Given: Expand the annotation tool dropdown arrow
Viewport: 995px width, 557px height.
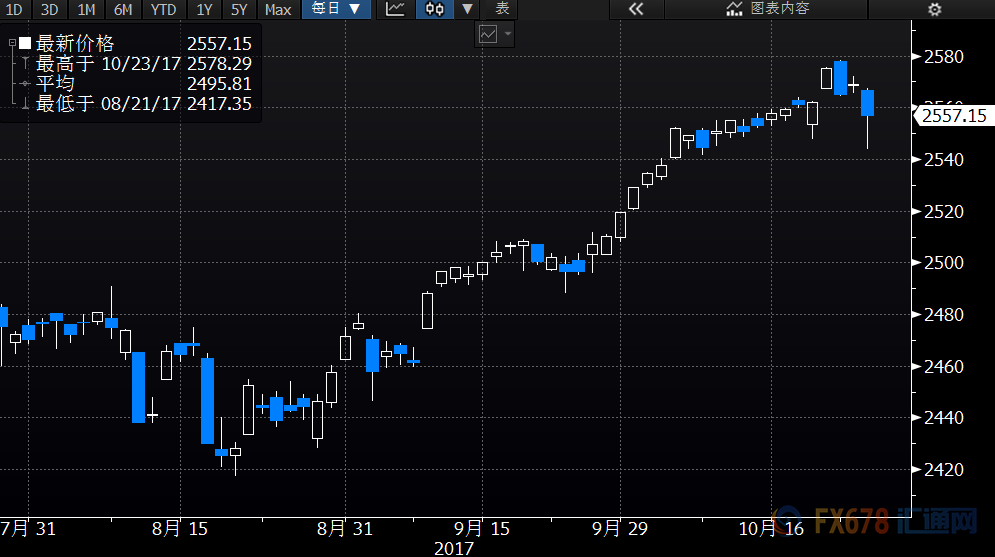Looking at the screenshot, I should tap(508, 34).
